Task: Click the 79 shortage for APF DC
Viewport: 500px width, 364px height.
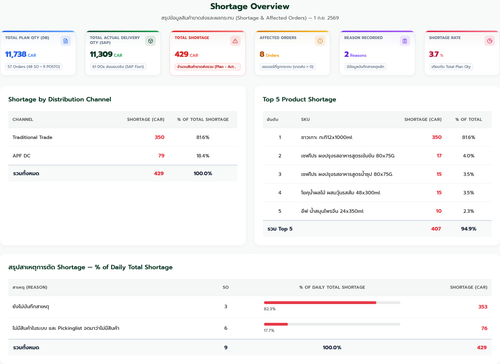Action: click(161, 156)
